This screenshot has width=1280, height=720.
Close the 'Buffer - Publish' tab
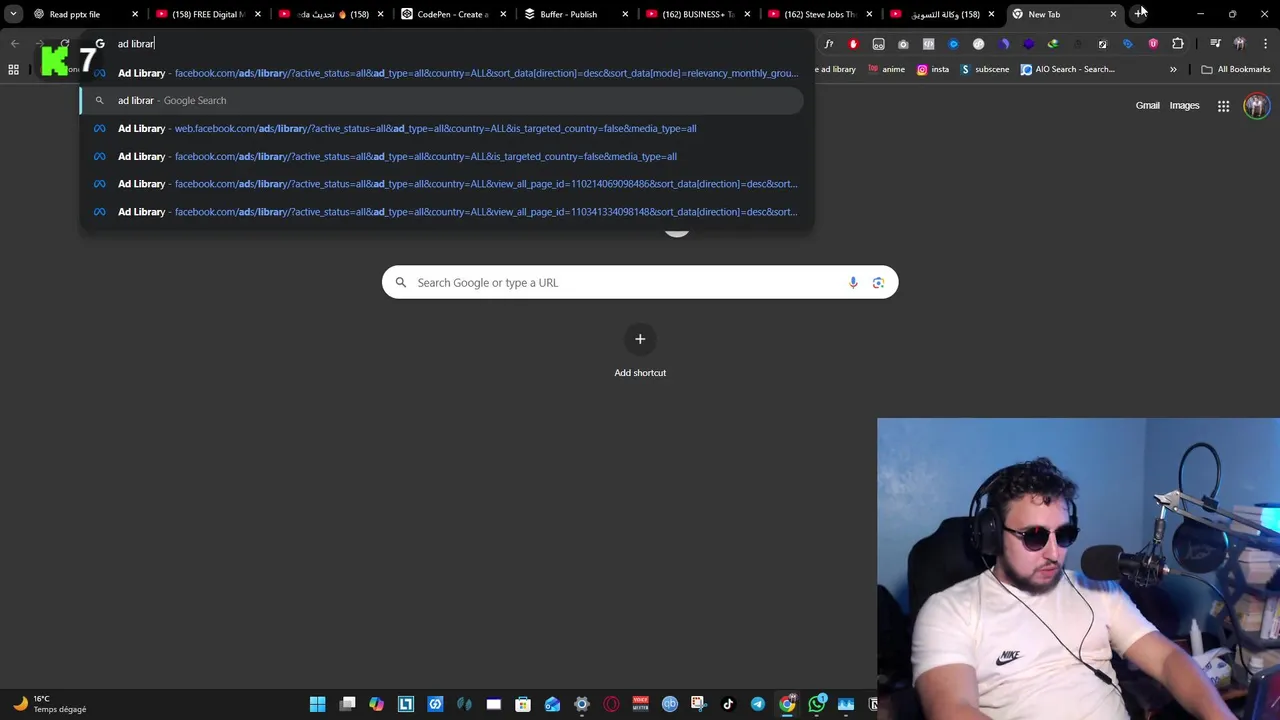625,14
